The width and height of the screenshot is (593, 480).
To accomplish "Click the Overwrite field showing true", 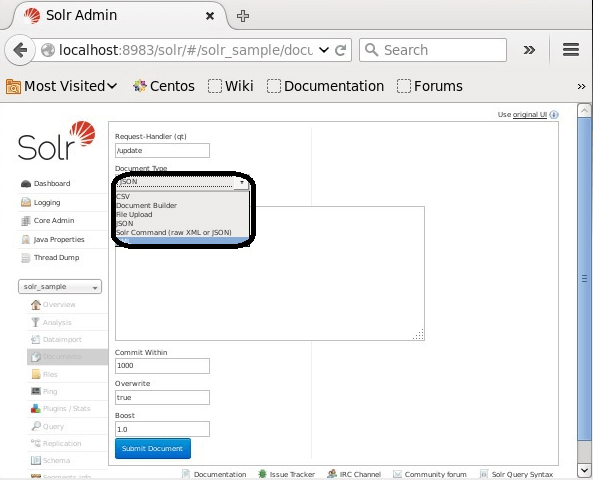I will pos(162,398).
